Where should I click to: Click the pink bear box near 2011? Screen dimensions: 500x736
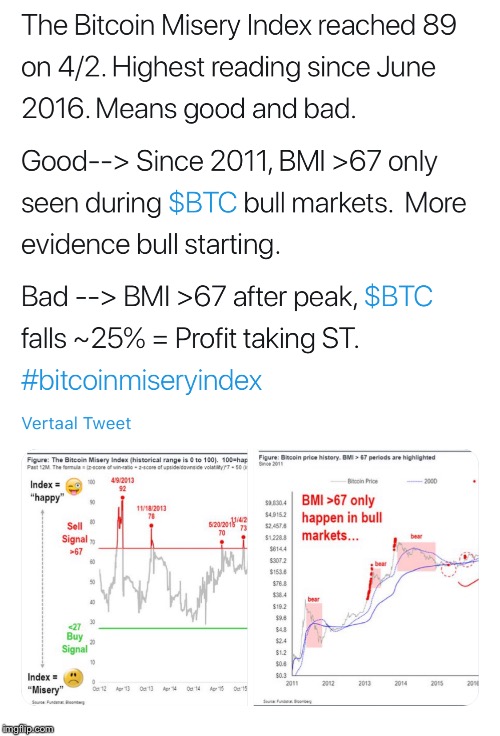point(314,625)
